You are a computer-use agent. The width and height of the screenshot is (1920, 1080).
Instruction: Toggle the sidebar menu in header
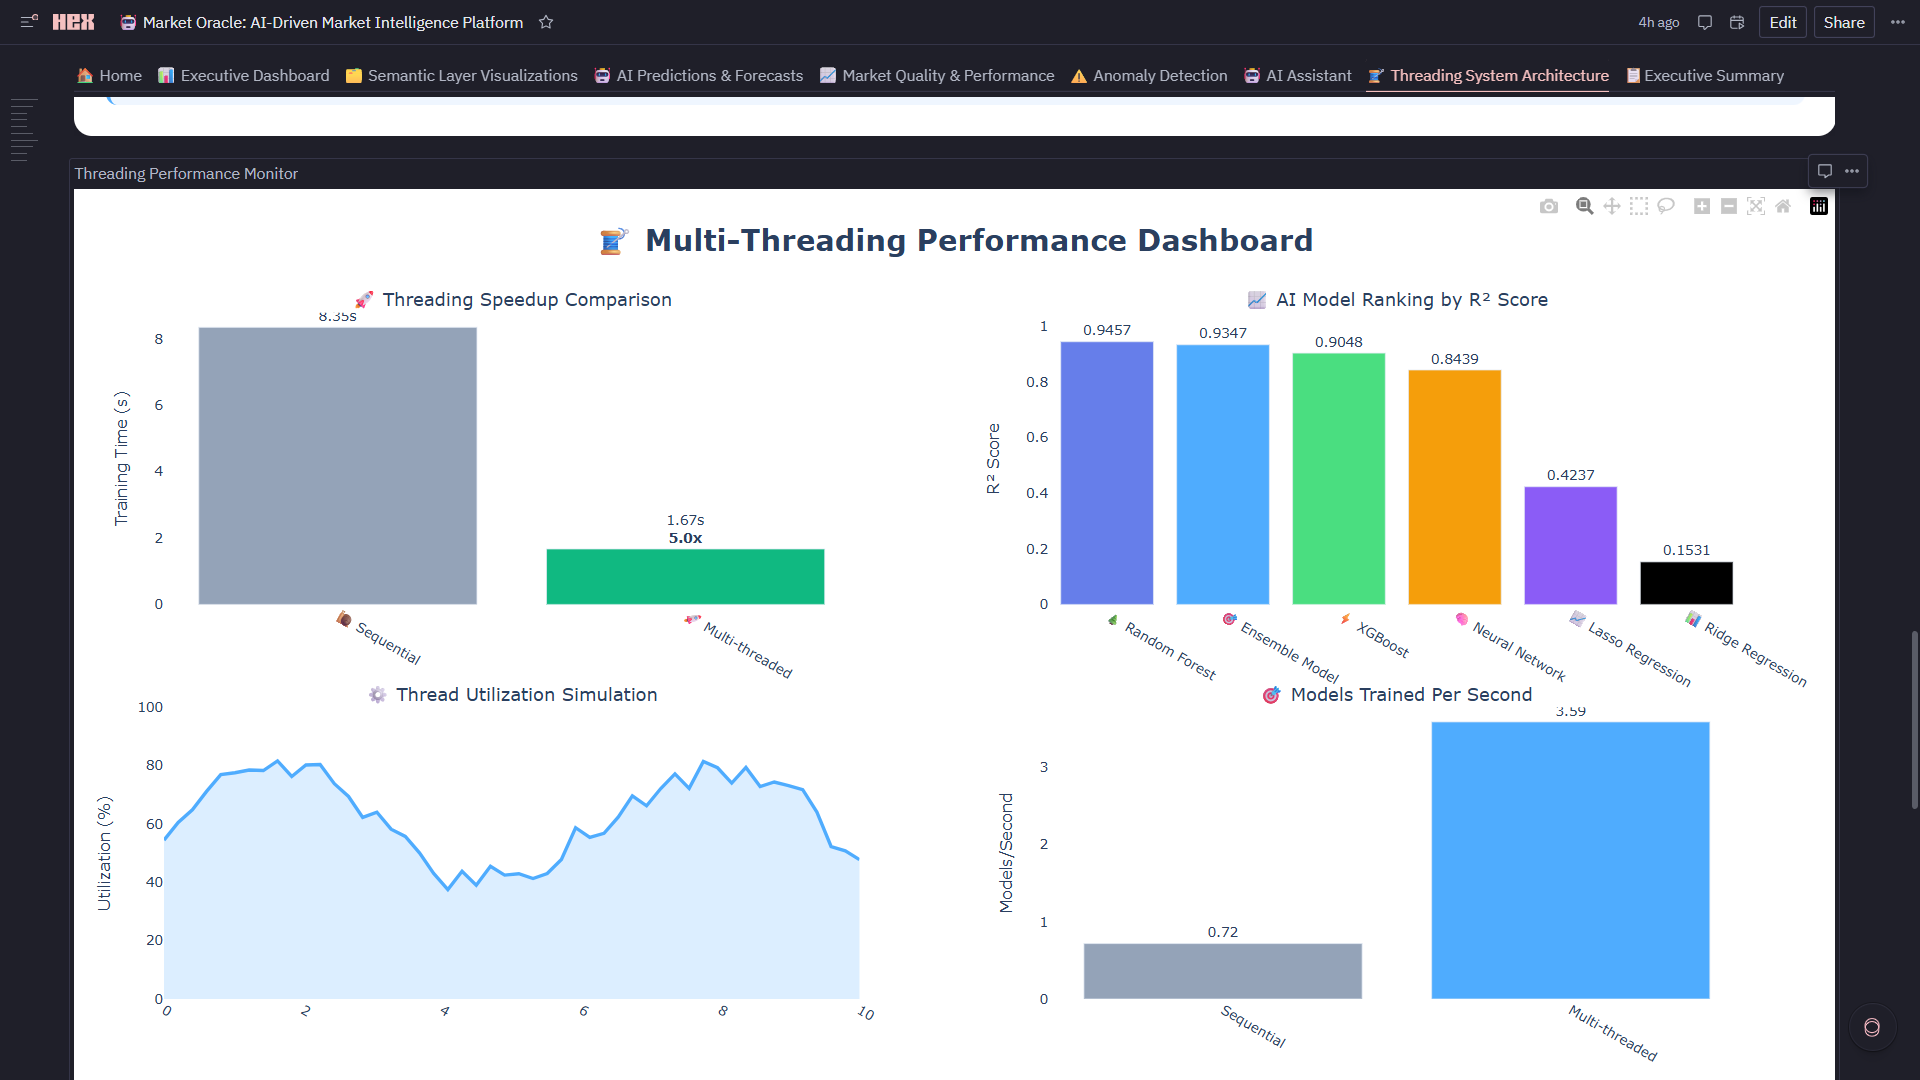29,22
